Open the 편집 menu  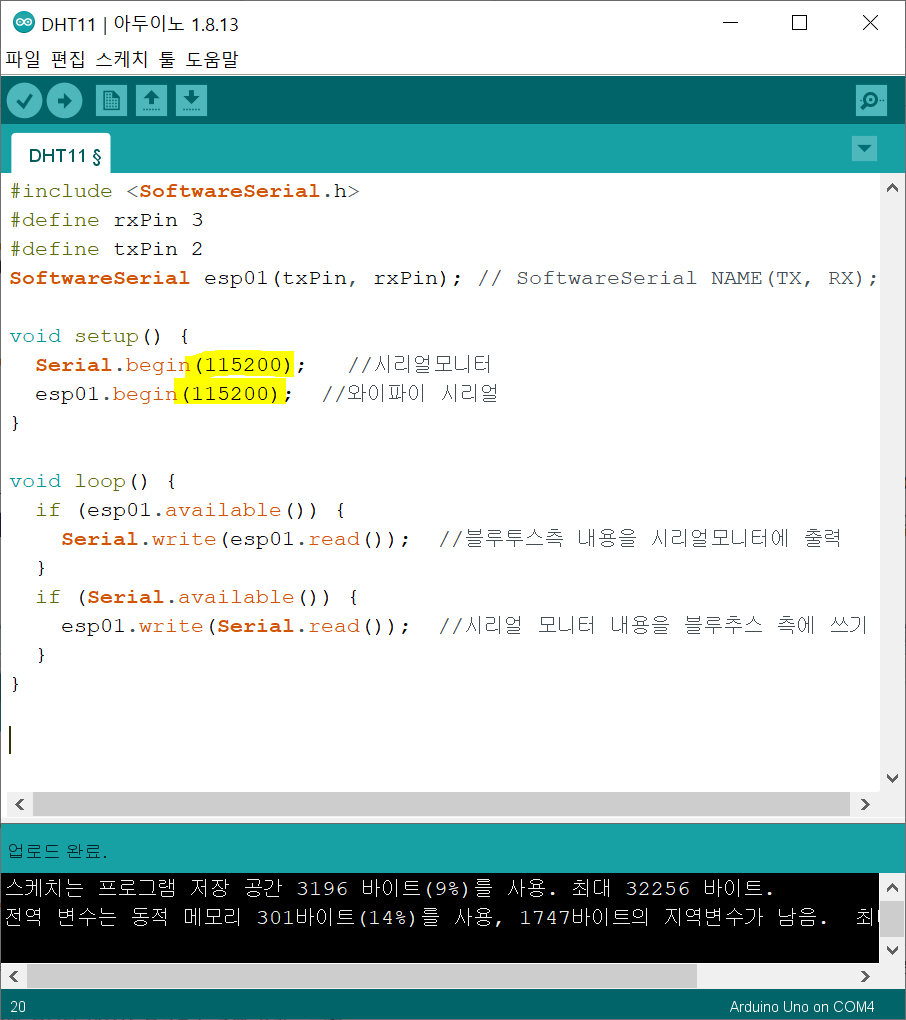[x=68, y=59]
